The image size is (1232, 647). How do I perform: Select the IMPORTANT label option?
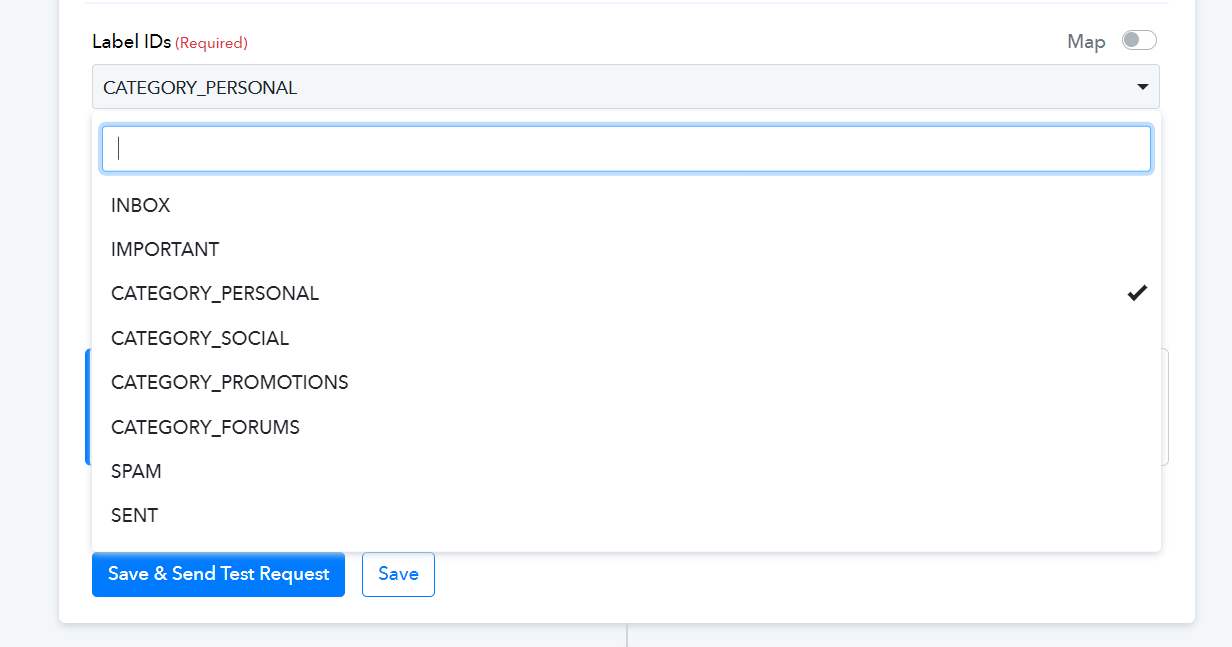click(x=626, y=249)
